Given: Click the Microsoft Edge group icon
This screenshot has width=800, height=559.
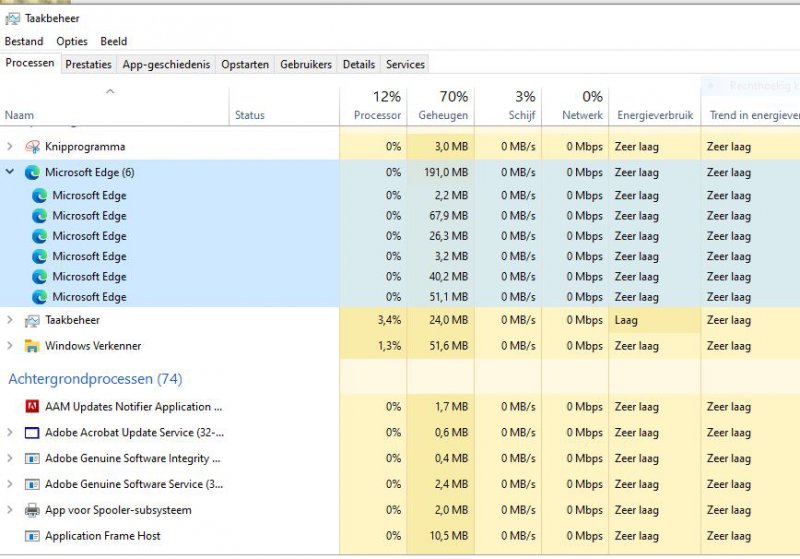Looking at the screenshot, I should pyautogui.click(x=32, y=173).
